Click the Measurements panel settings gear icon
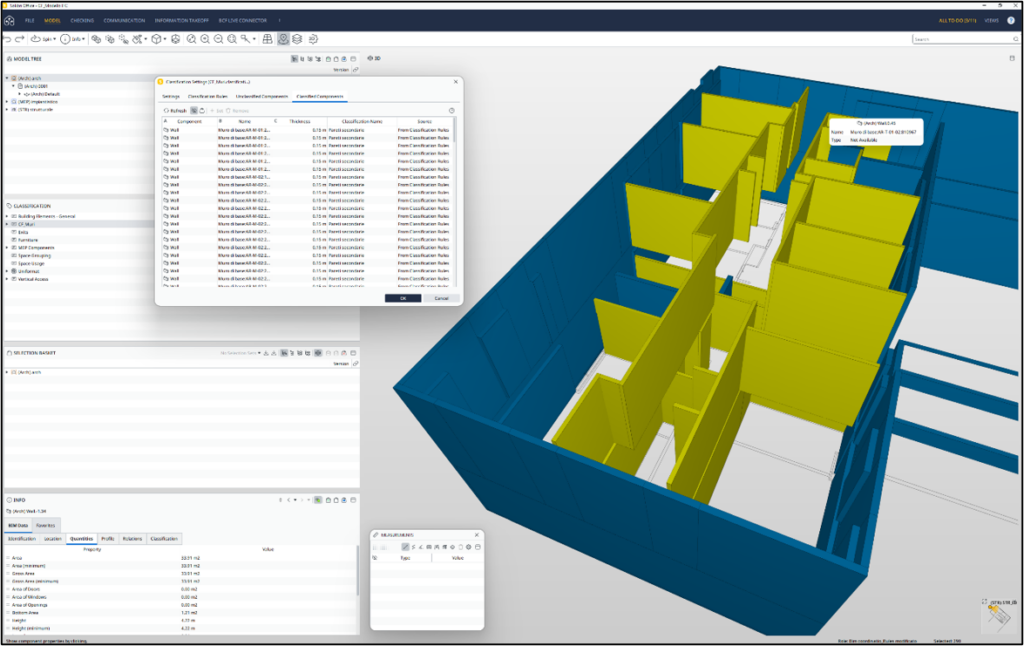Screen dimensions: 1024x646 tap(468, 547)
